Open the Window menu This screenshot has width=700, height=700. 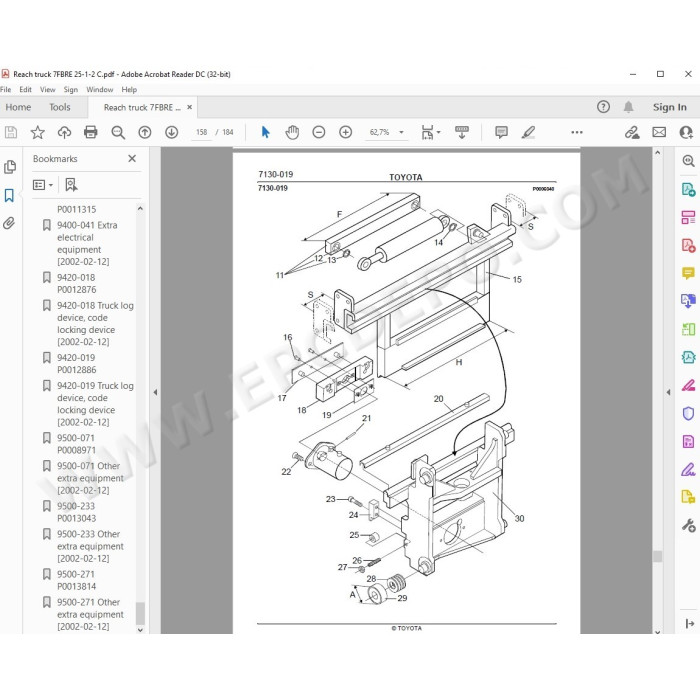click(x=100, y=90)
